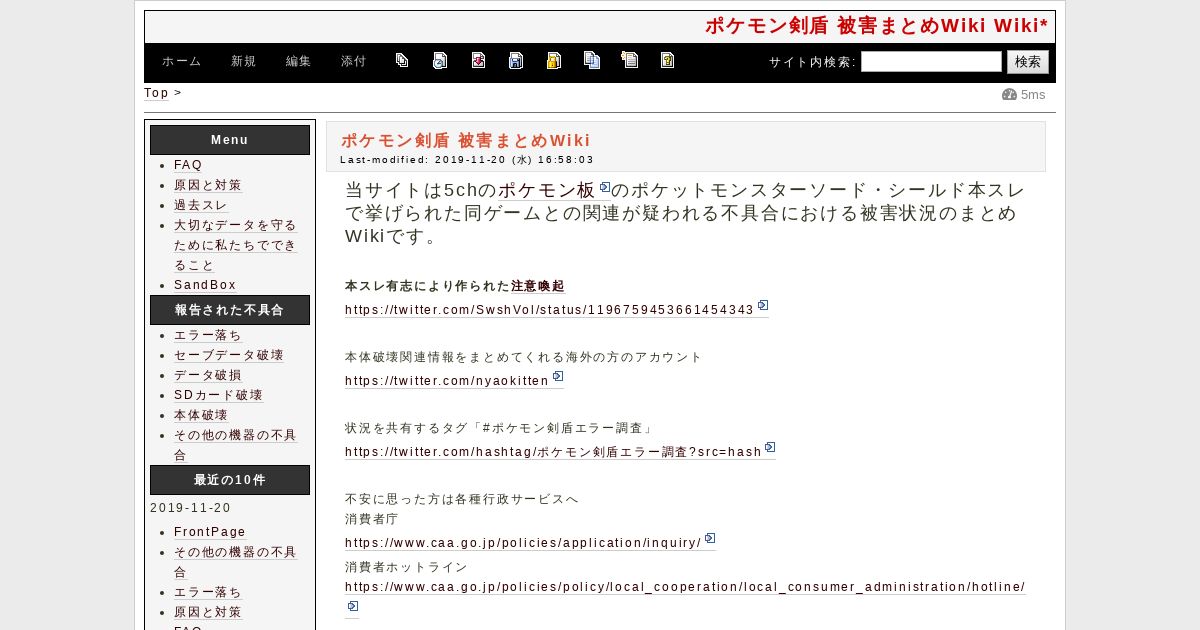Open the caa.go.jp application/inquiry link

click(x=523, y=543)
